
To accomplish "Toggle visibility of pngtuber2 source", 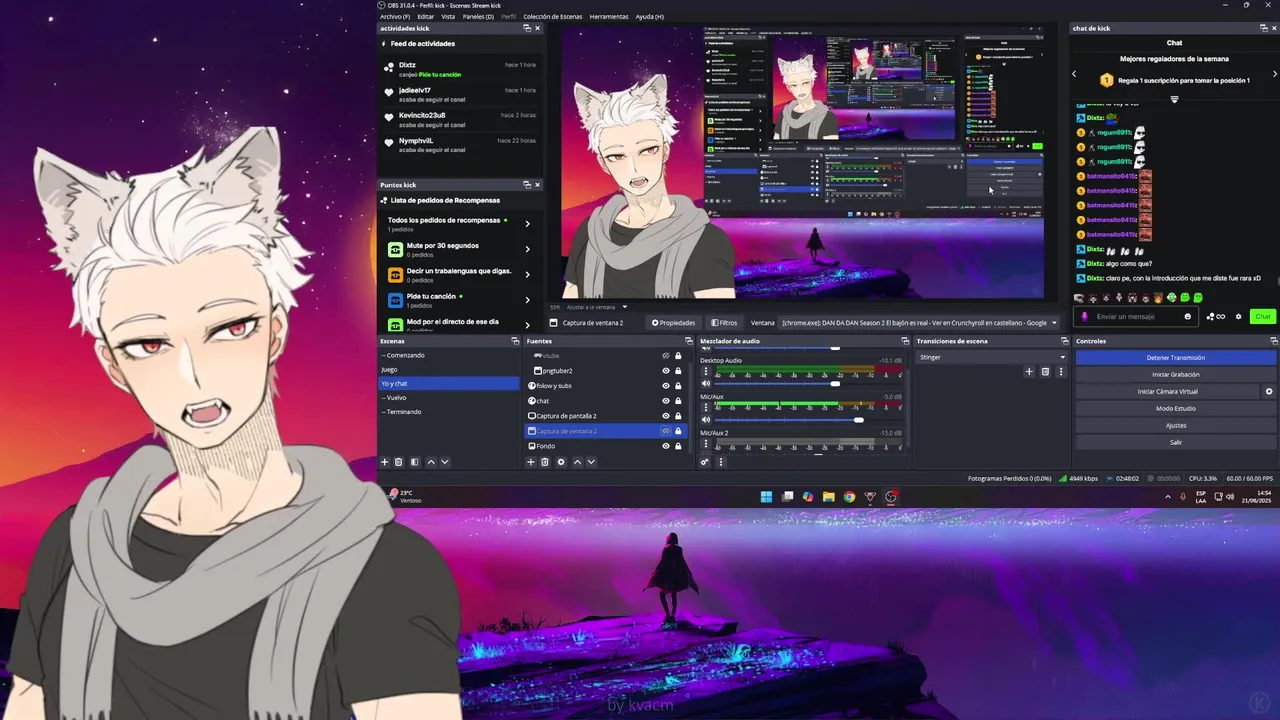I will [666, 371].
